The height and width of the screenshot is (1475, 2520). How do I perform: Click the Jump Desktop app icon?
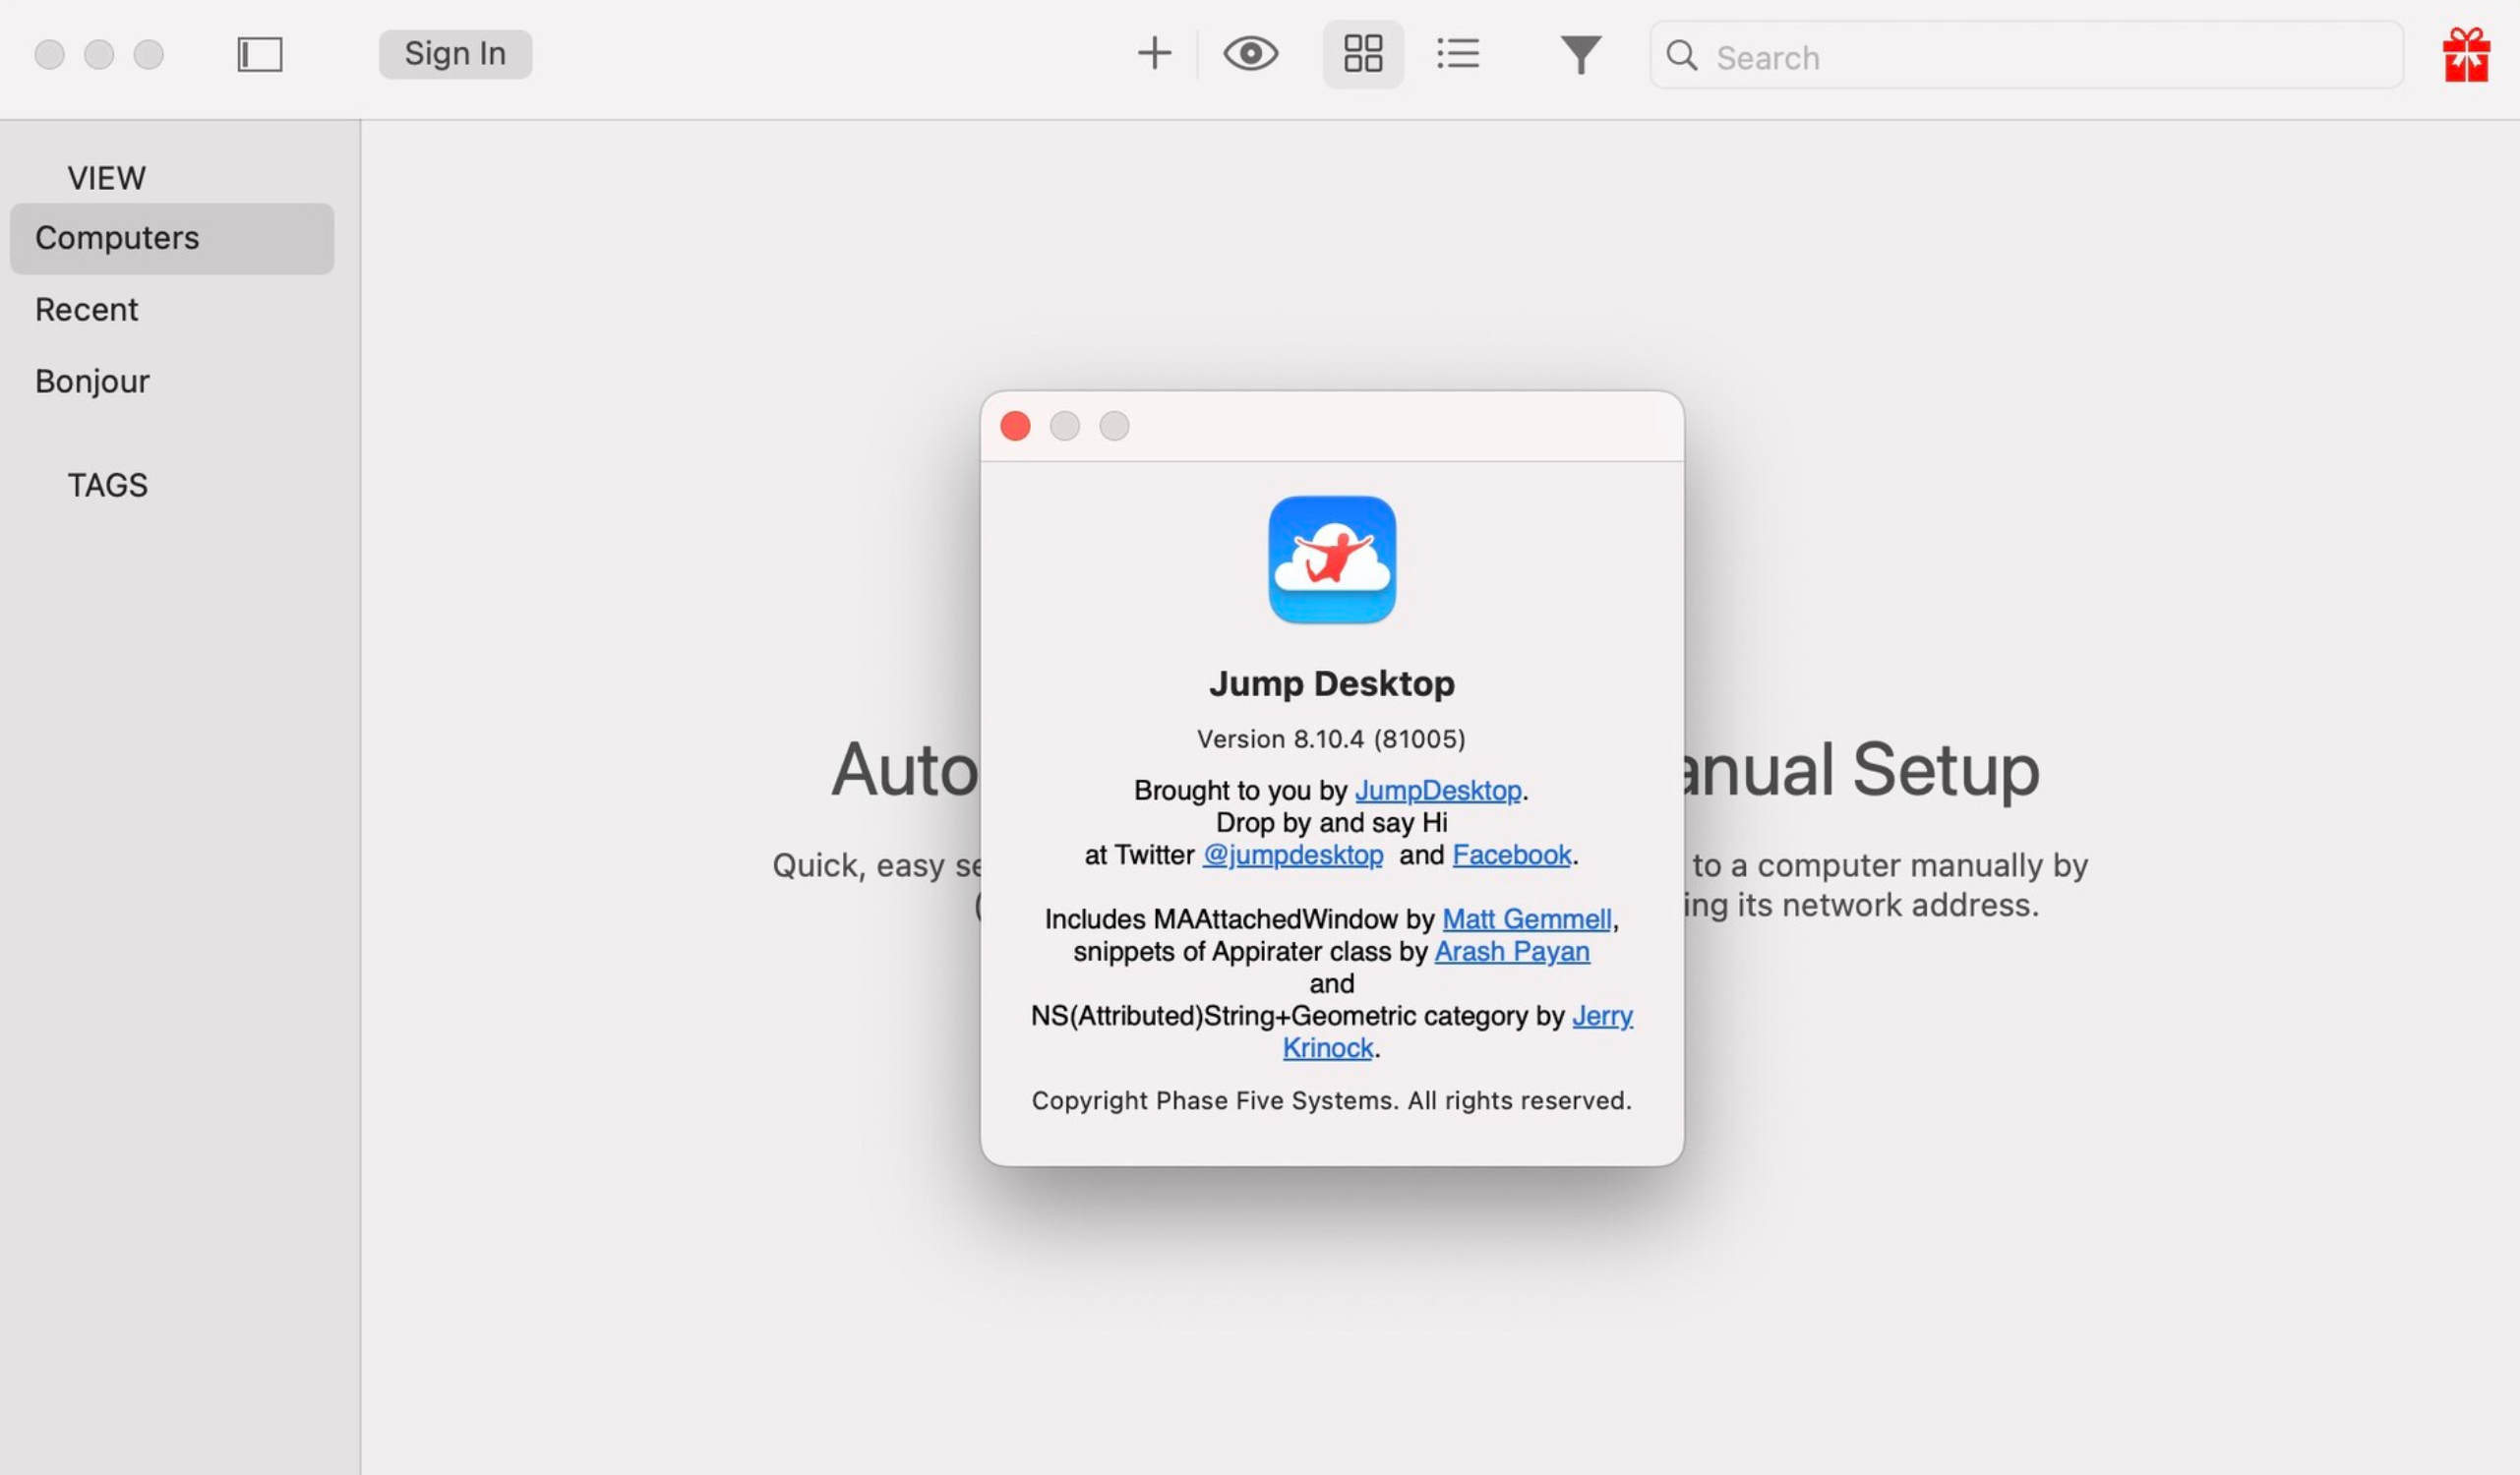click(1331, 559)
